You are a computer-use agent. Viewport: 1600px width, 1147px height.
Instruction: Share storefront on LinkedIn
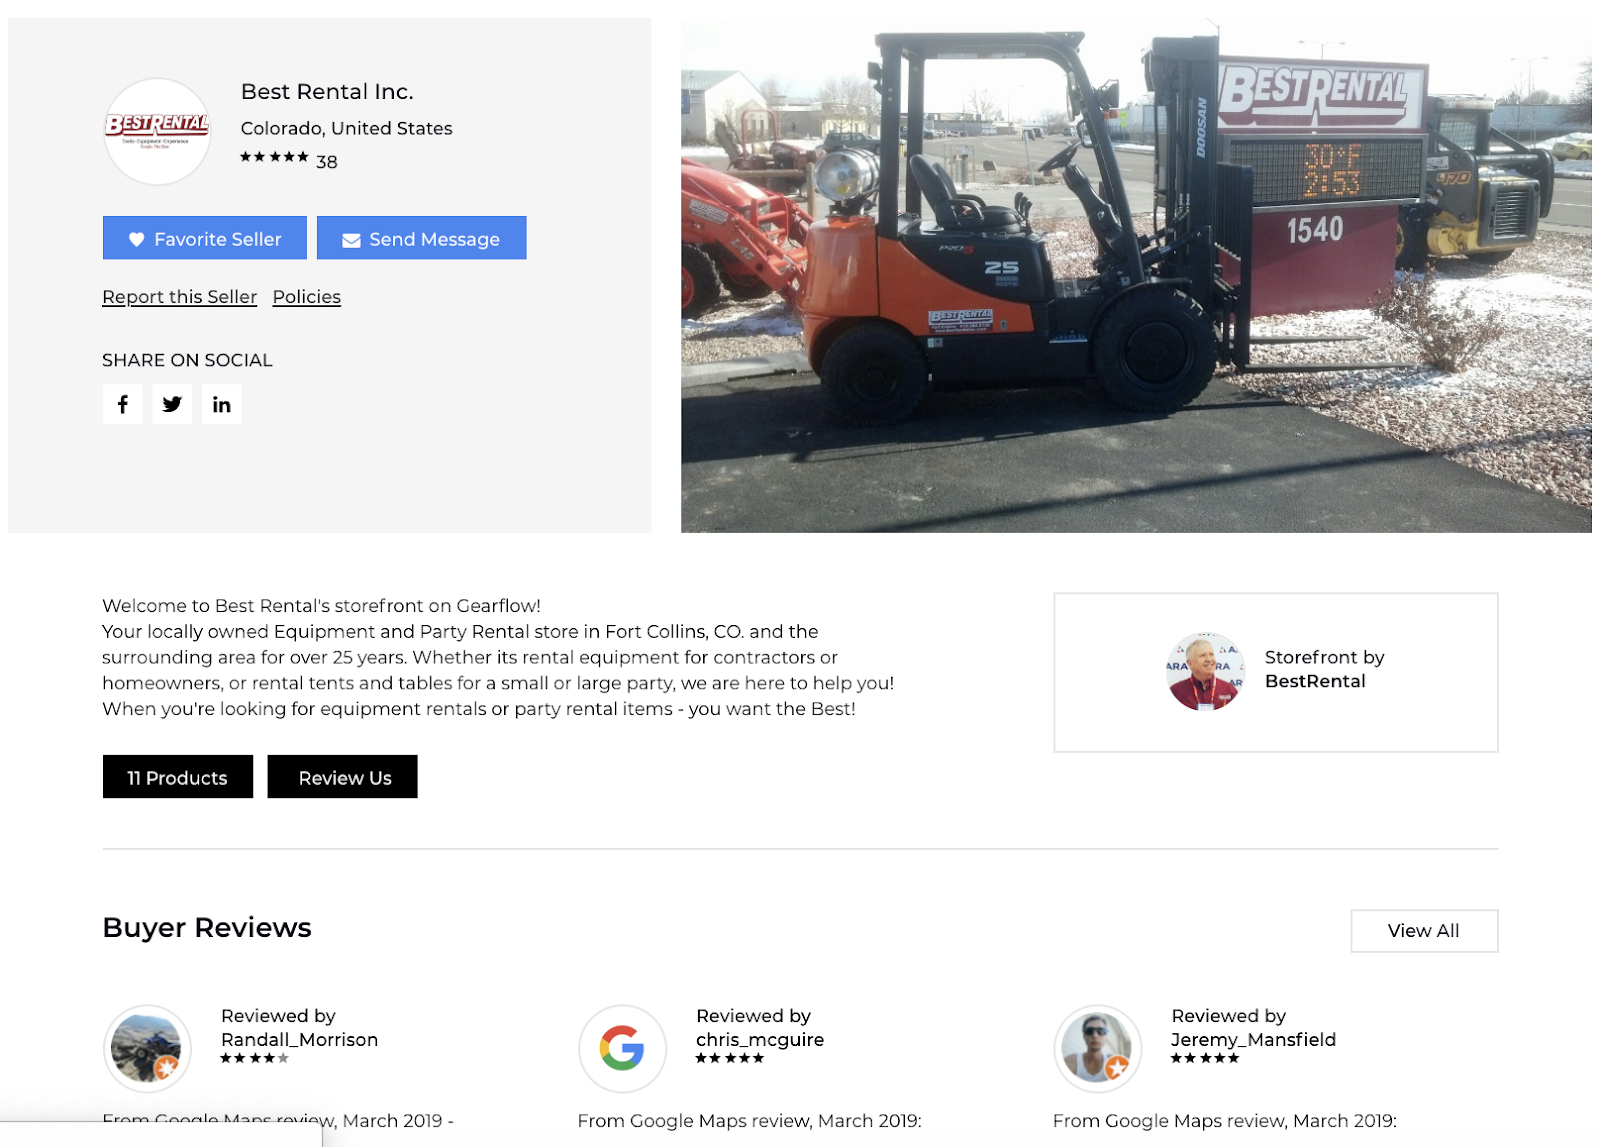pyautogui.click(x=221, y=404)
